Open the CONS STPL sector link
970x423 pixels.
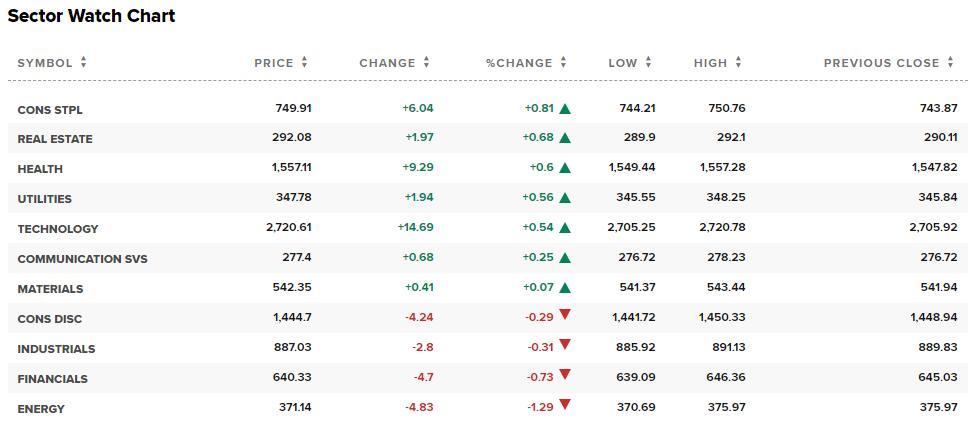50,110
